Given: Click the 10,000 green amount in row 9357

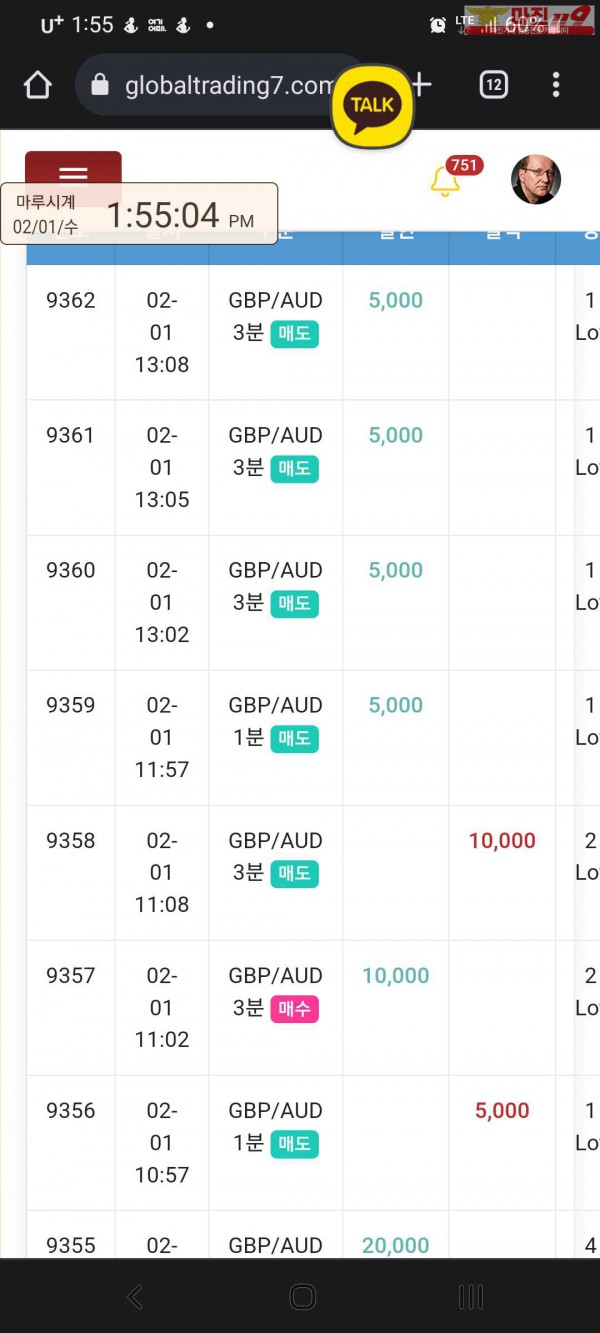Looking at the screenshot, I should click(x=396, y=976).
